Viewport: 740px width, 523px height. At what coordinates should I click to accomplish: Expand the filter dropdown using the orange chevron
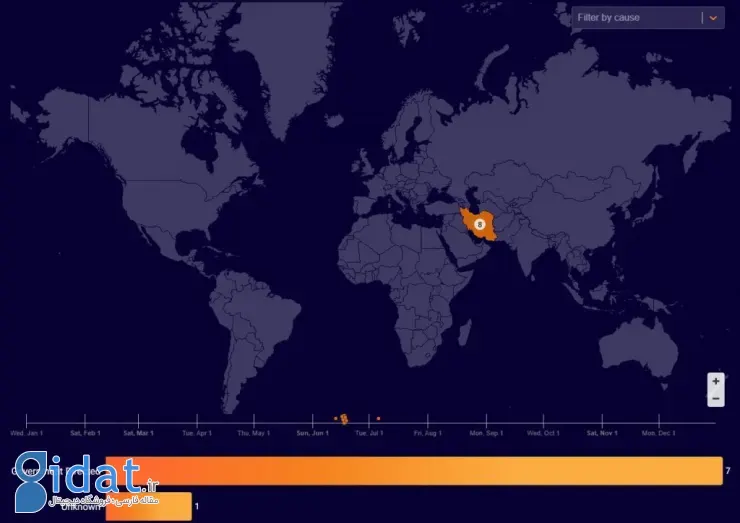[712, 18]
